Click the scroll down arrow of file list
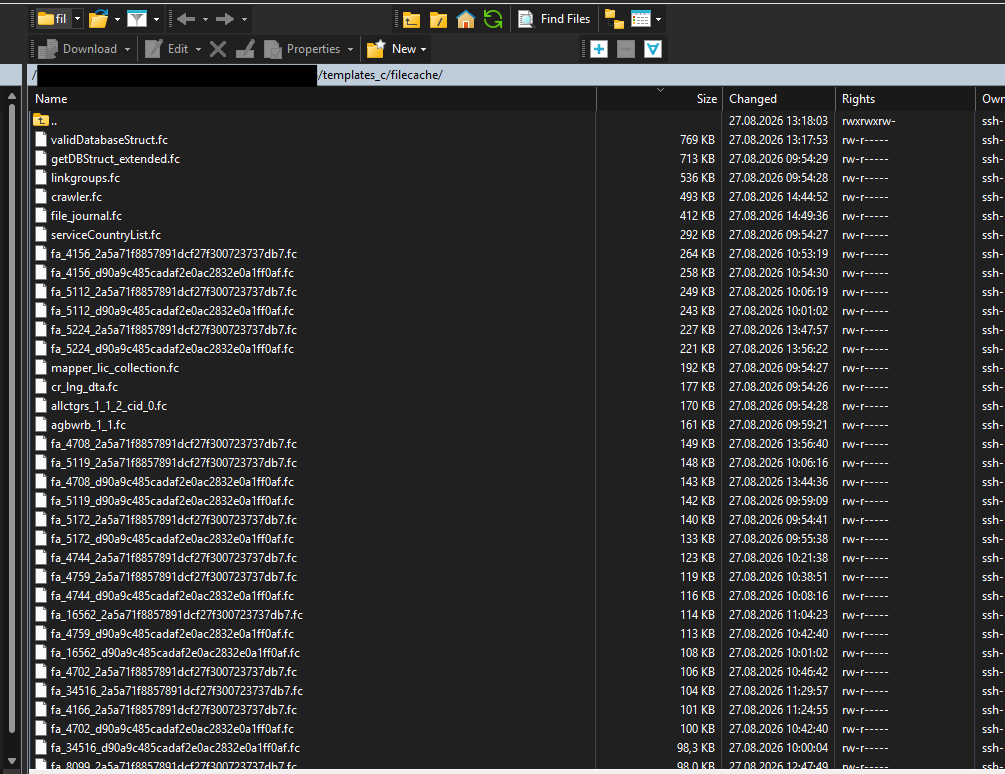 [x=12, y=761]
